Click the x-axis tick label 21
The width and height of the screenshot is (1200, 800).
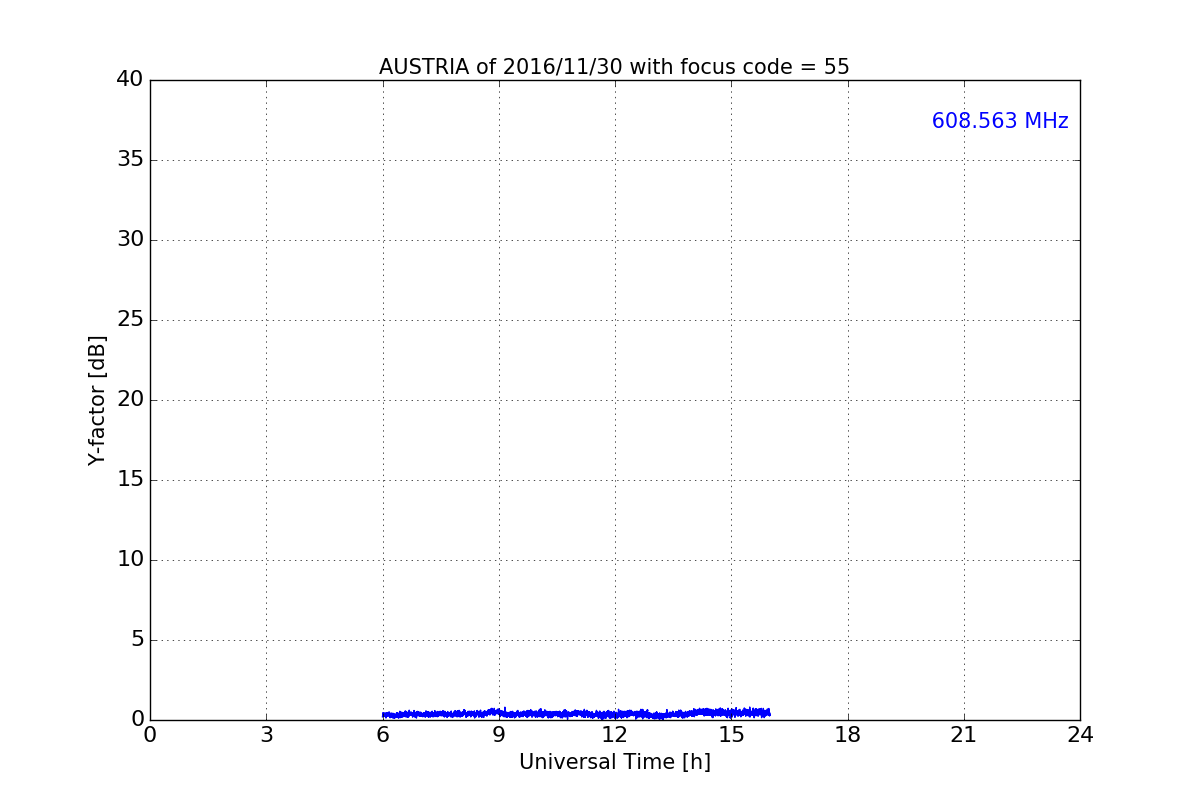pos(964,735)
